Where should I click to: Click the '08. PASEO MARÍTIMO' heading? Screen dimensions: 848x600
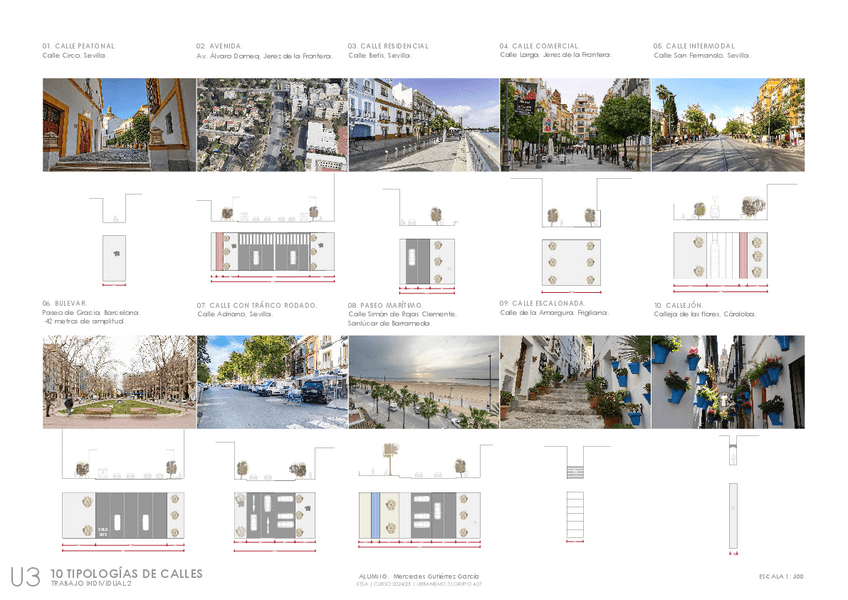(x=385, y=306)
